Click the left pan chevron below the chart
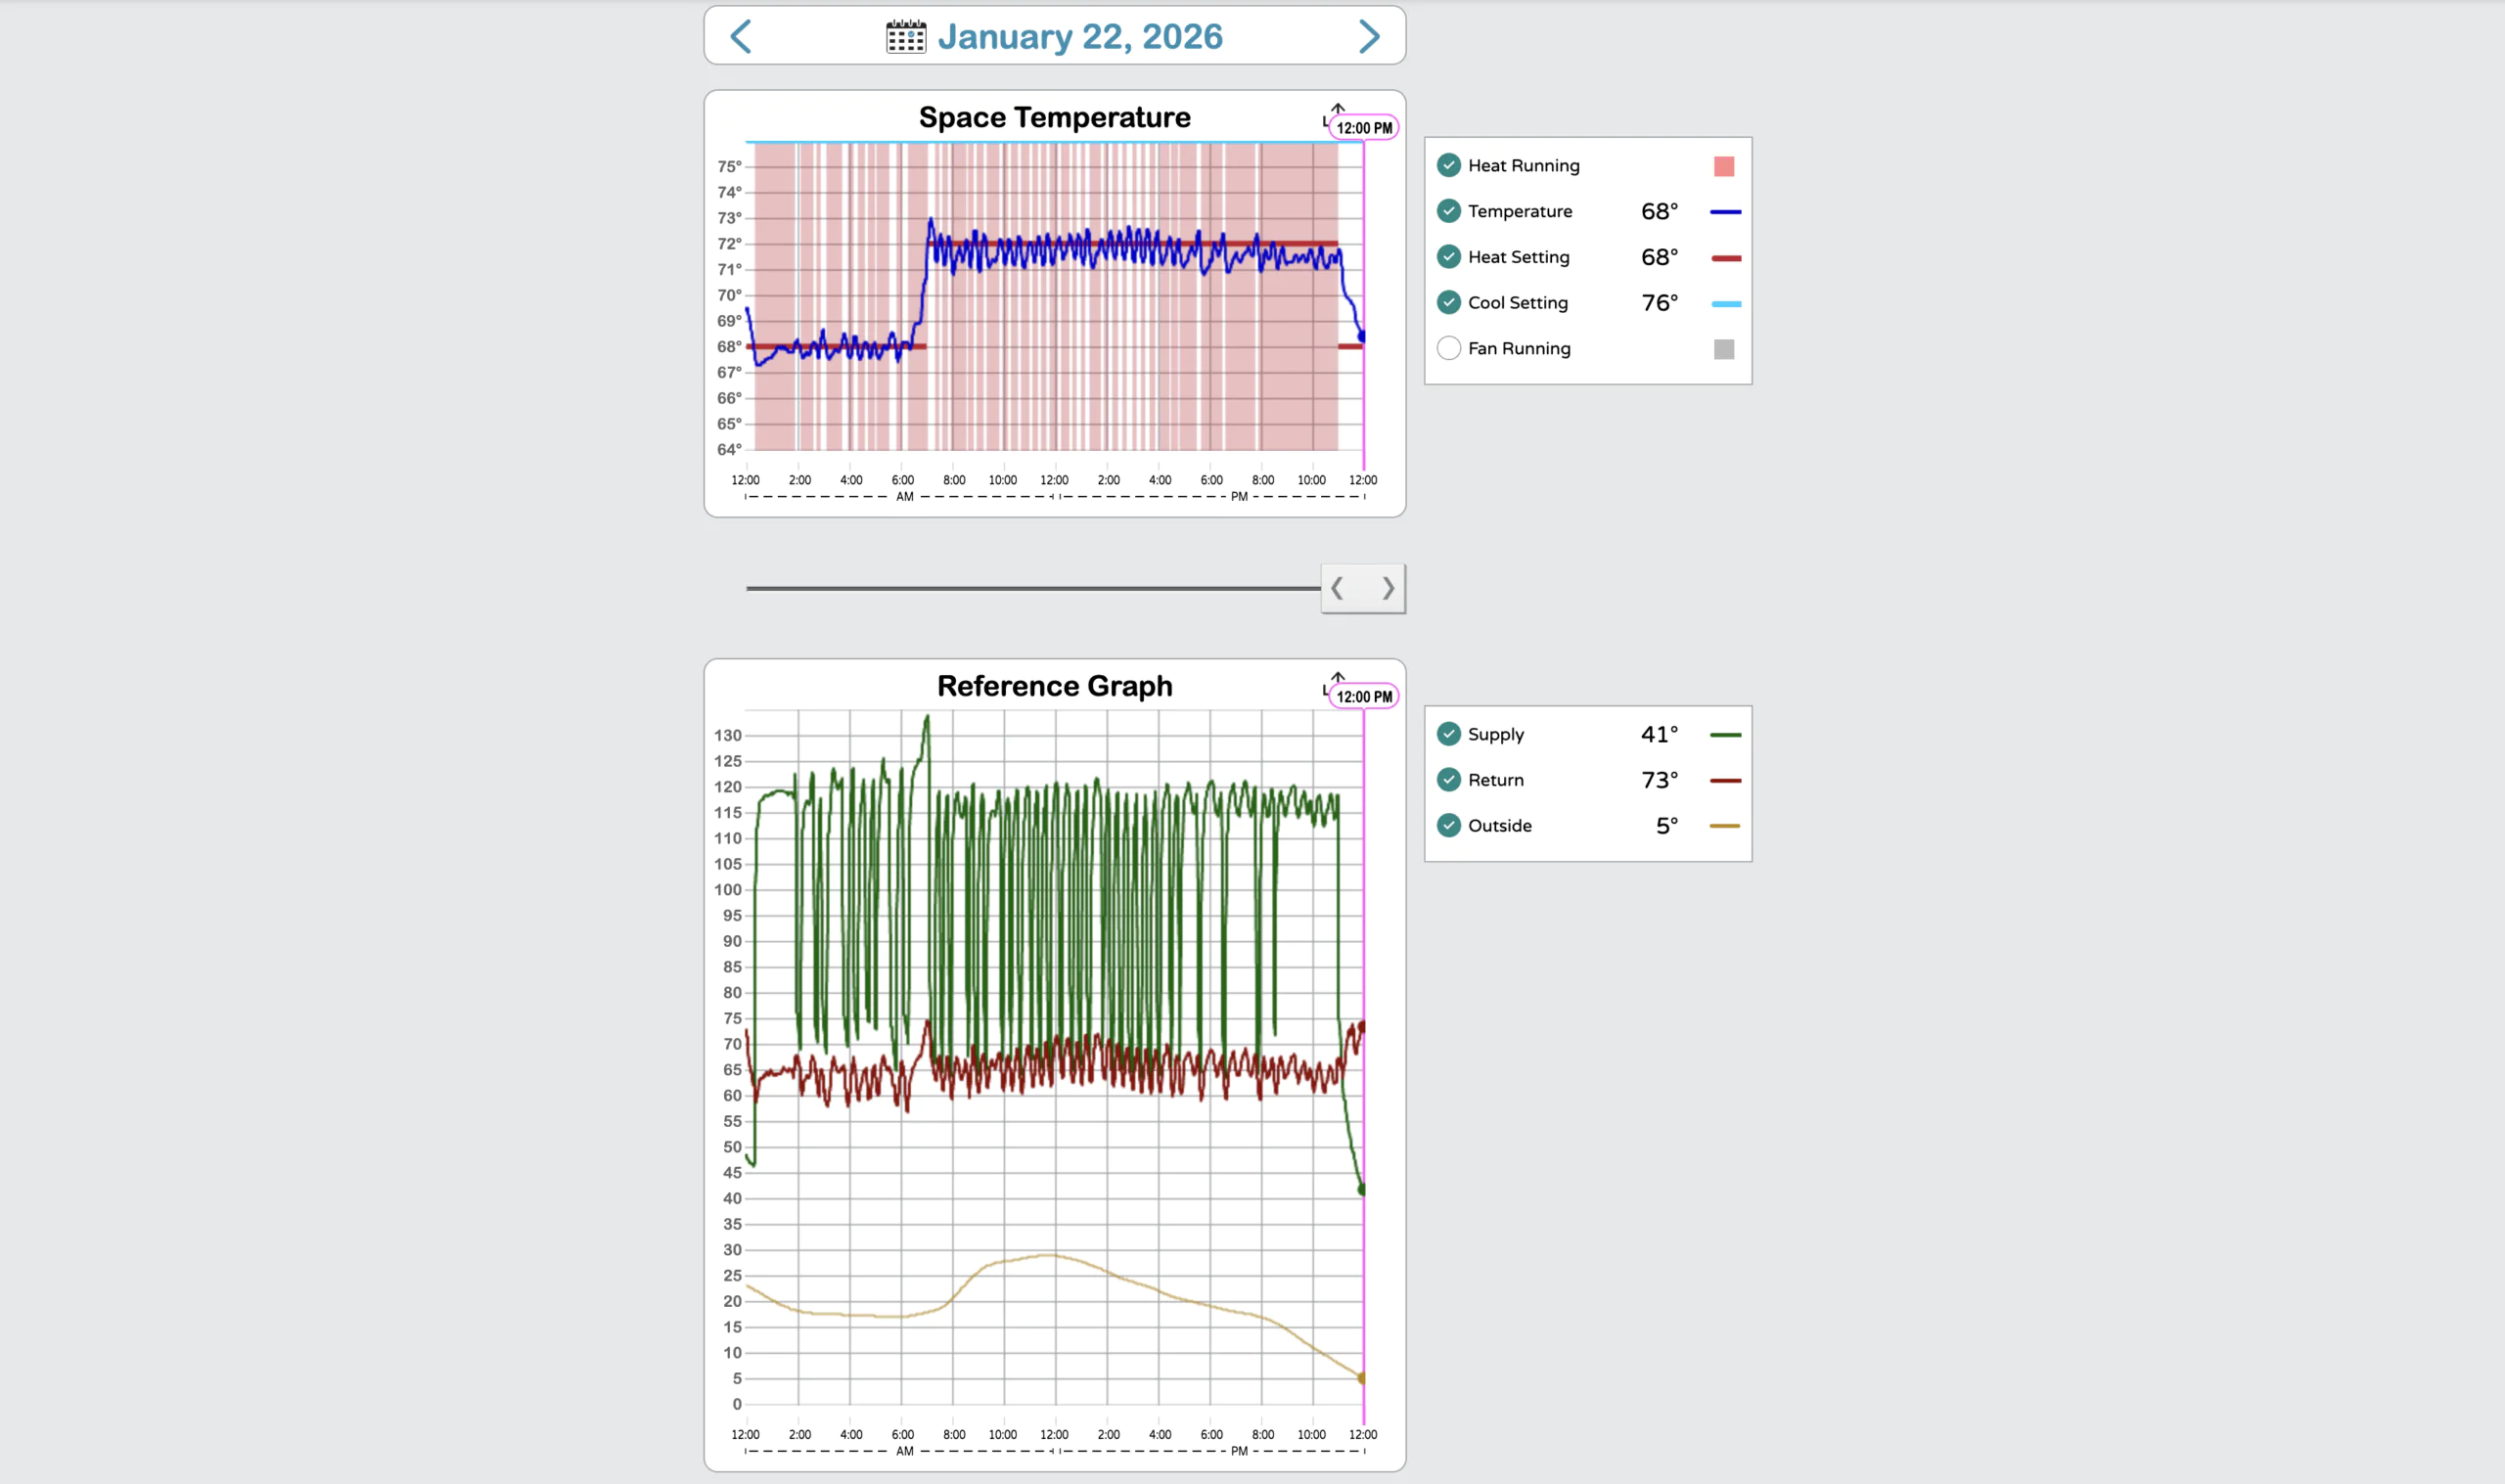The image size is (2505, 1484). tap(1338, 588)
